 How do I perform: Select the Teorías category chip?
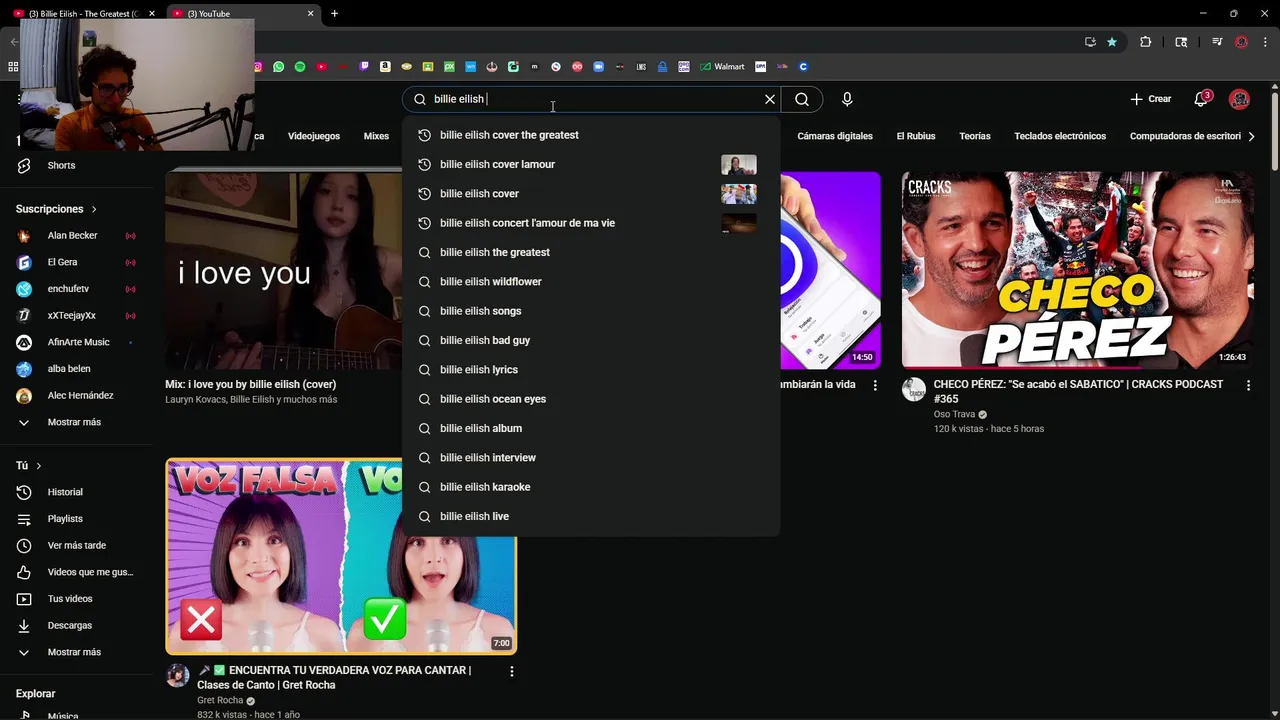[x=975, y=136]
